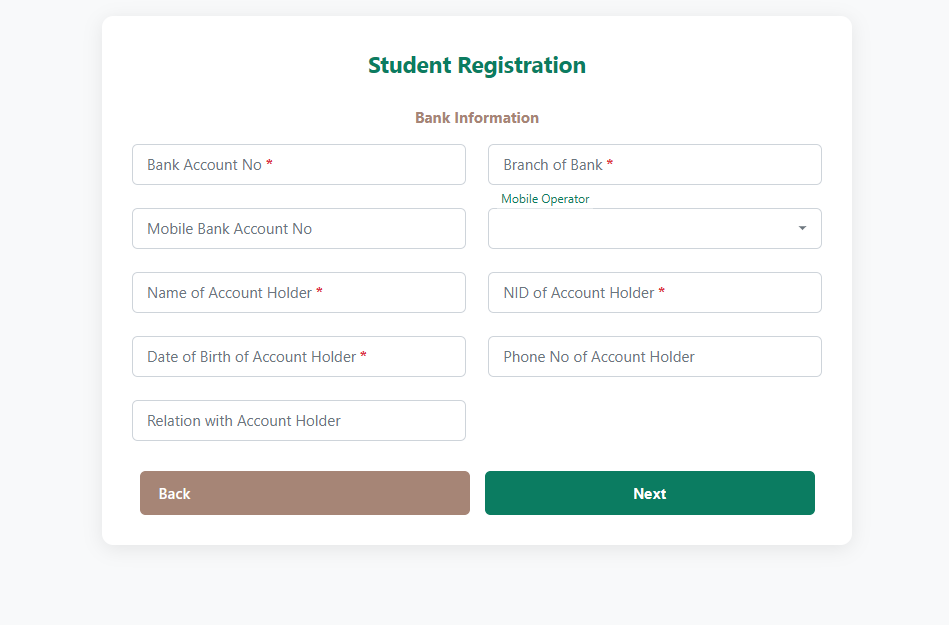The height and width of the screenshot is (625, 949).
Task: Focus the Relation with Account Holder input
Action: click(298, 421)
